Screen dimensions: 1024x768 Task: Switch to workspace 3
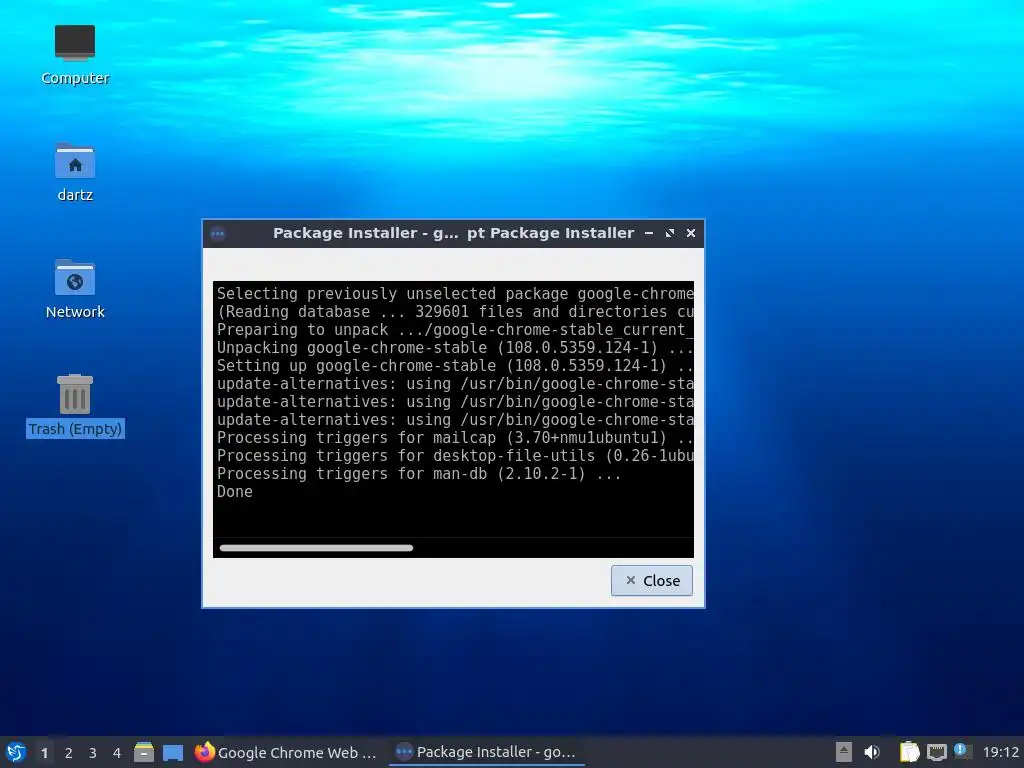tap(93, 753)
